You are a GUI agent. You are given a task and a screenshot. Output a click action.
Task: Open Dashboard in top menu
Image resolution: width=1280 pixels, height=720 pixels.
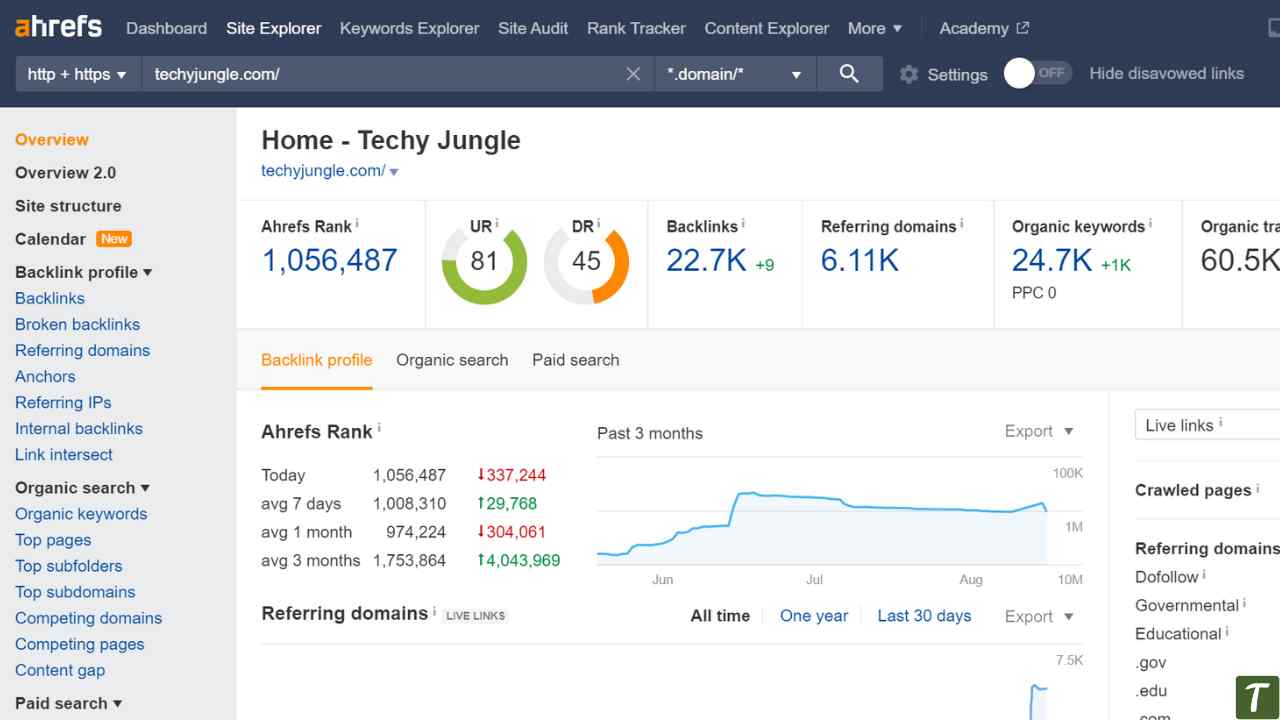(167, 28)
